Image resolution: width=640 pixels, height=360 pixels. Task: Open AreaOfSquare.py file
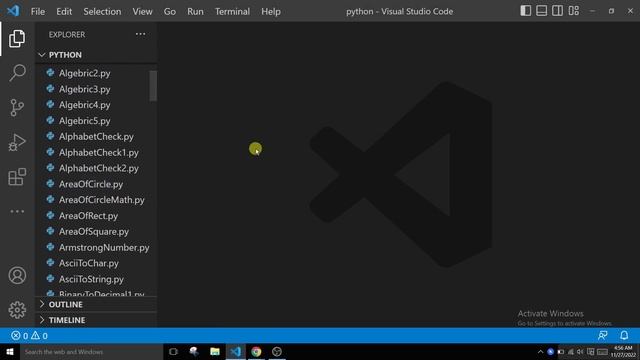[x=93, y=232]
